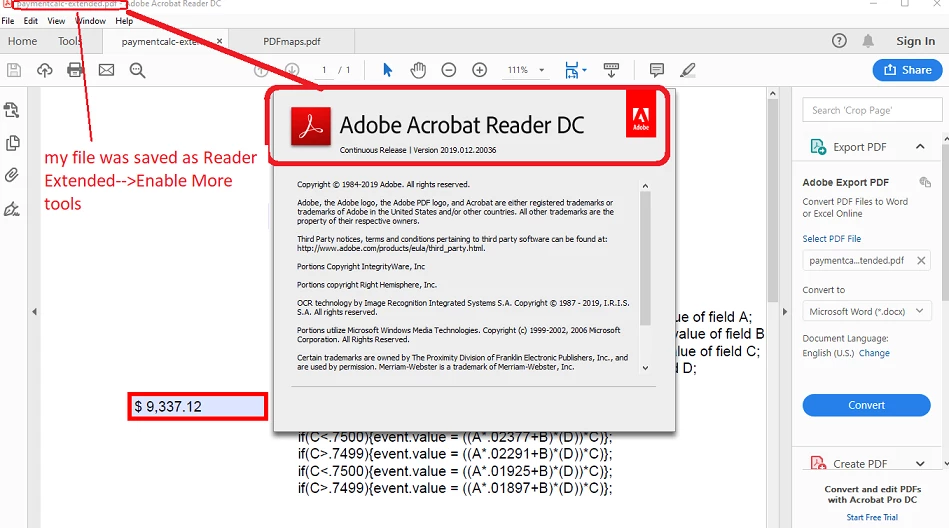Click Sign In
The image size is (949, 528).
point(915,41)
